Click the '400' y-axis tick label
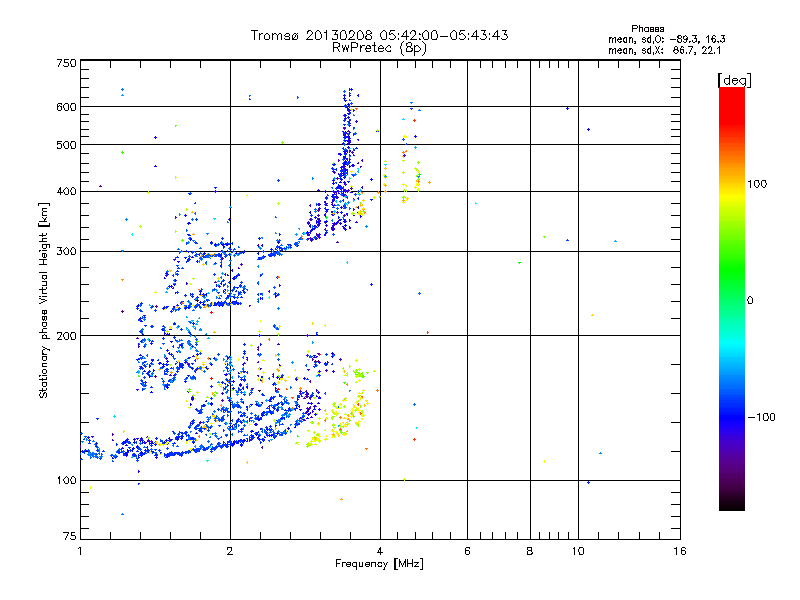Viewport: 800px width, 600px height. pos(66,192)
